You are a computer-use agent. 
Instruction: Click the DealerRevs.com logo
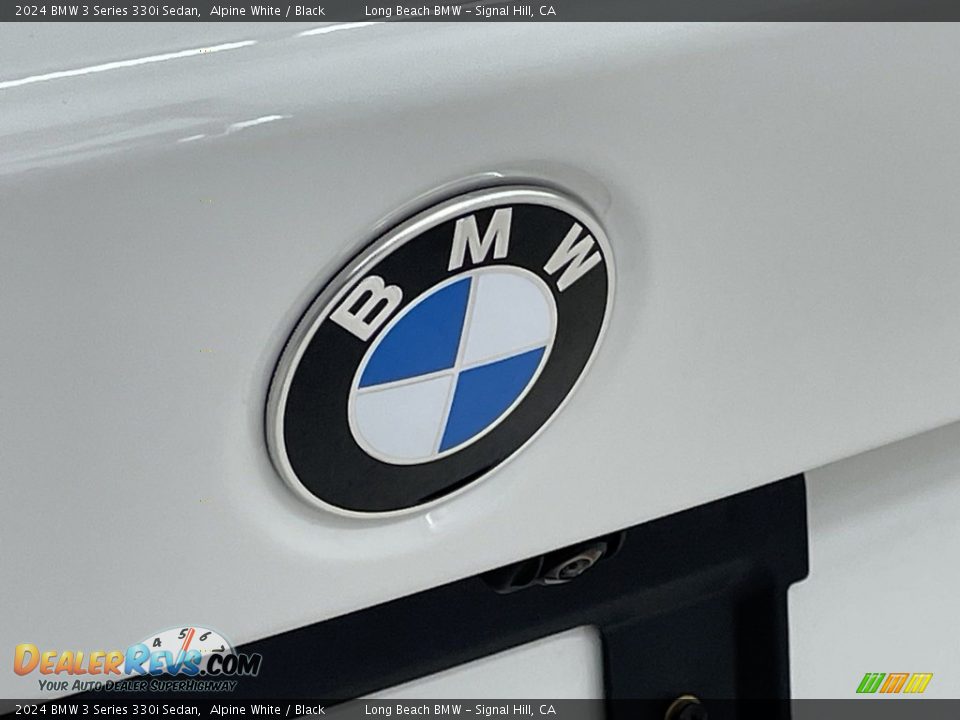pyautogui.click(x=138, y=660)
